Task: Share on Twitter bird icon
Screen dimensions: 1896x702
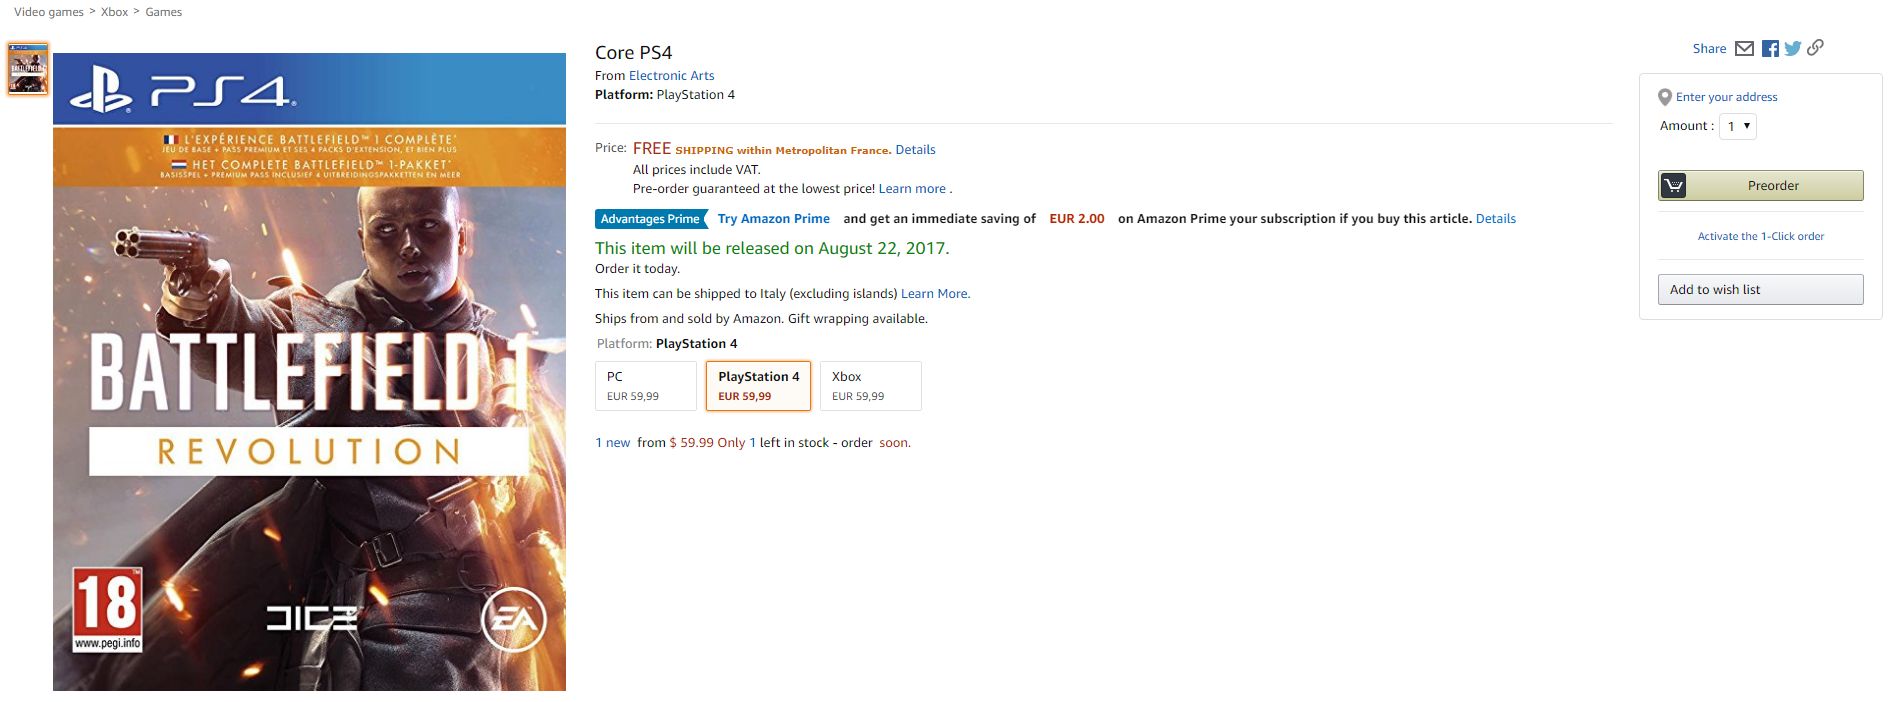Action: [x=1792, y=48]
